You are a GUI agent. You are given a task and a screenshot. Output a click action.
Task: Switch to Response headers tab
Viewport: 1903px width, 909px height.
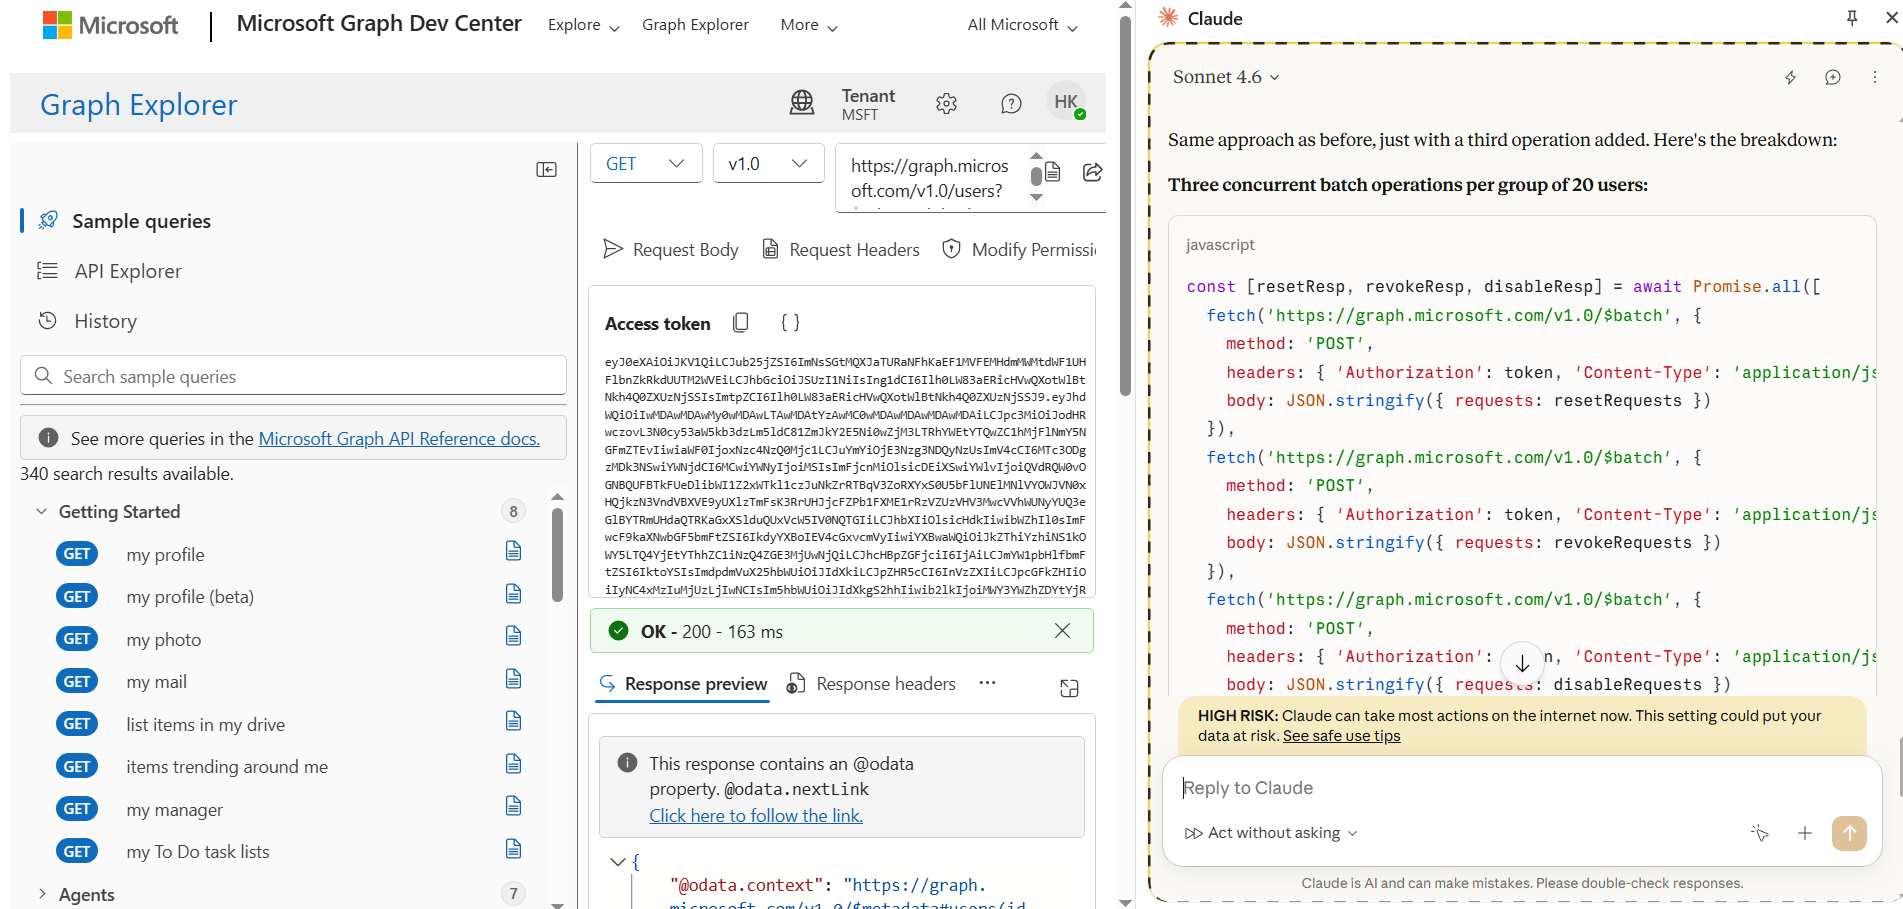tap(871, 684)
